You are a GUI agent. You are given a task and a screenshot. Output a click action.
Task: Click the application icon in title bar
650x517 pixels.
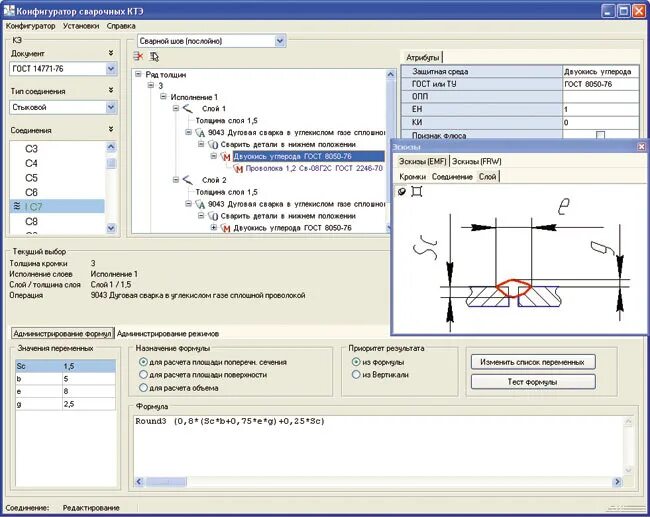[x=8, y=10]
